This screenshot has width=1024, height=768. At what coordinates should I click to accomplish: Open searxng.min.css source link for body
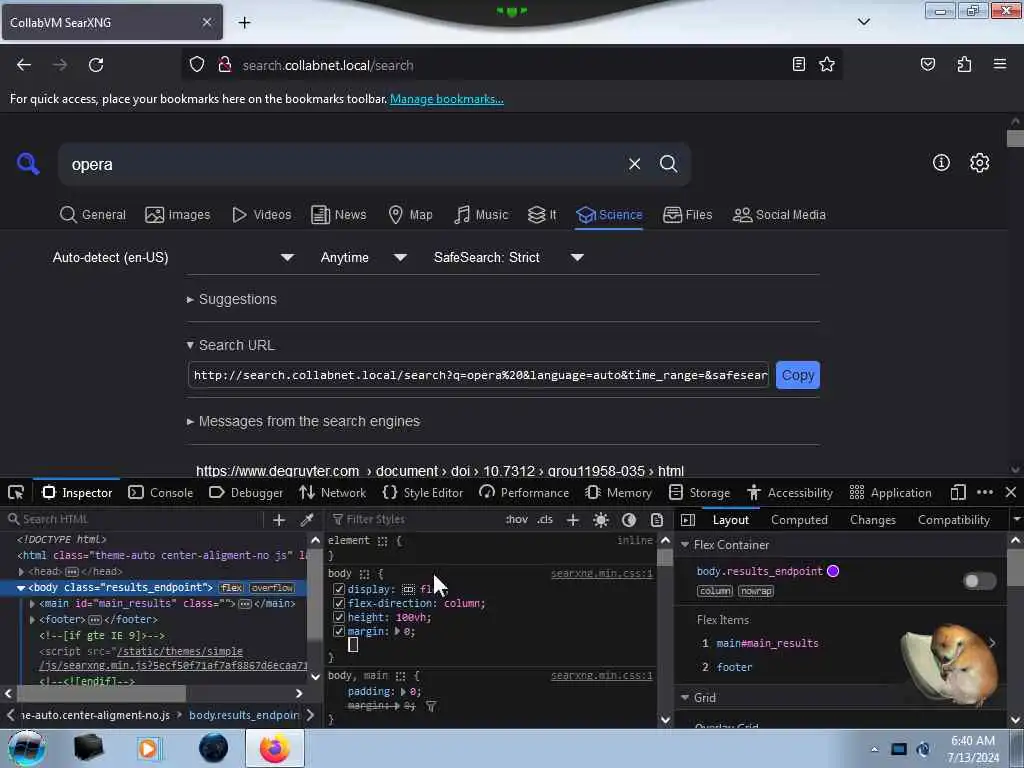coord(601,573)
